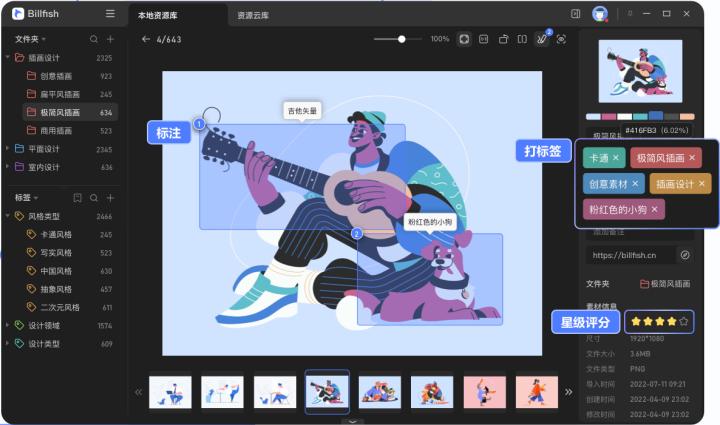Expand the 设计领域 tag group
The height and width of the screenshot is (425, 720).
pyautogui.click(x=8, y=326)
